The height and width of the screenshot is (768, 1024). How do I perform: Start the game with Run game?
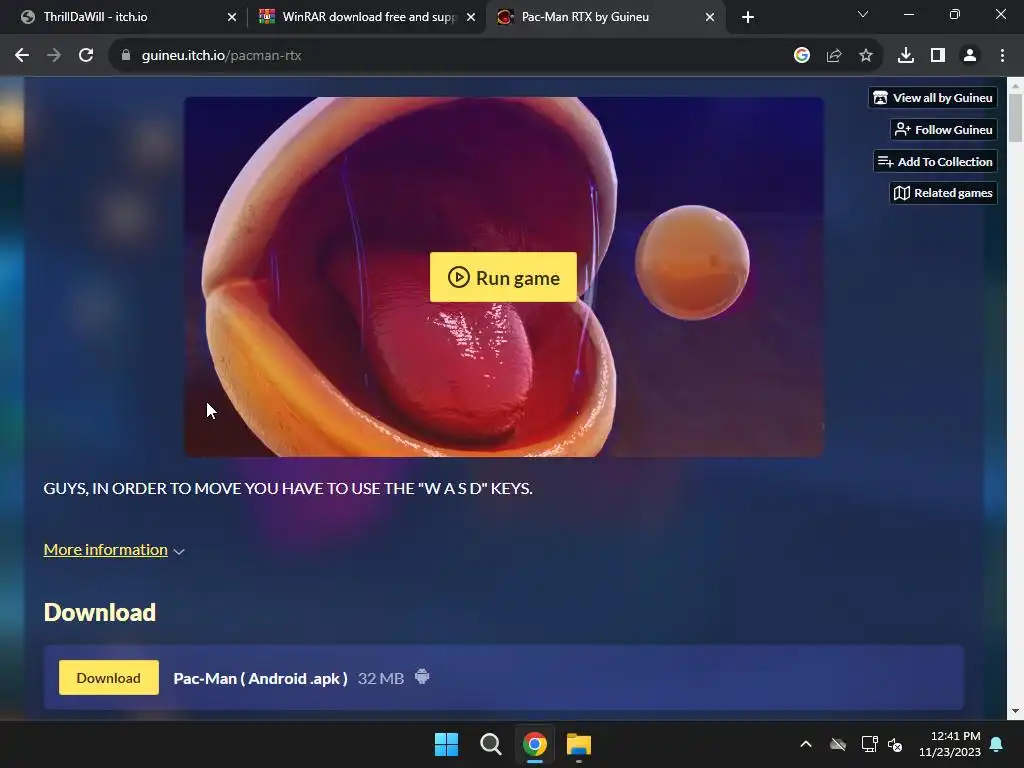pyautogui.click(x=503, y=278)
